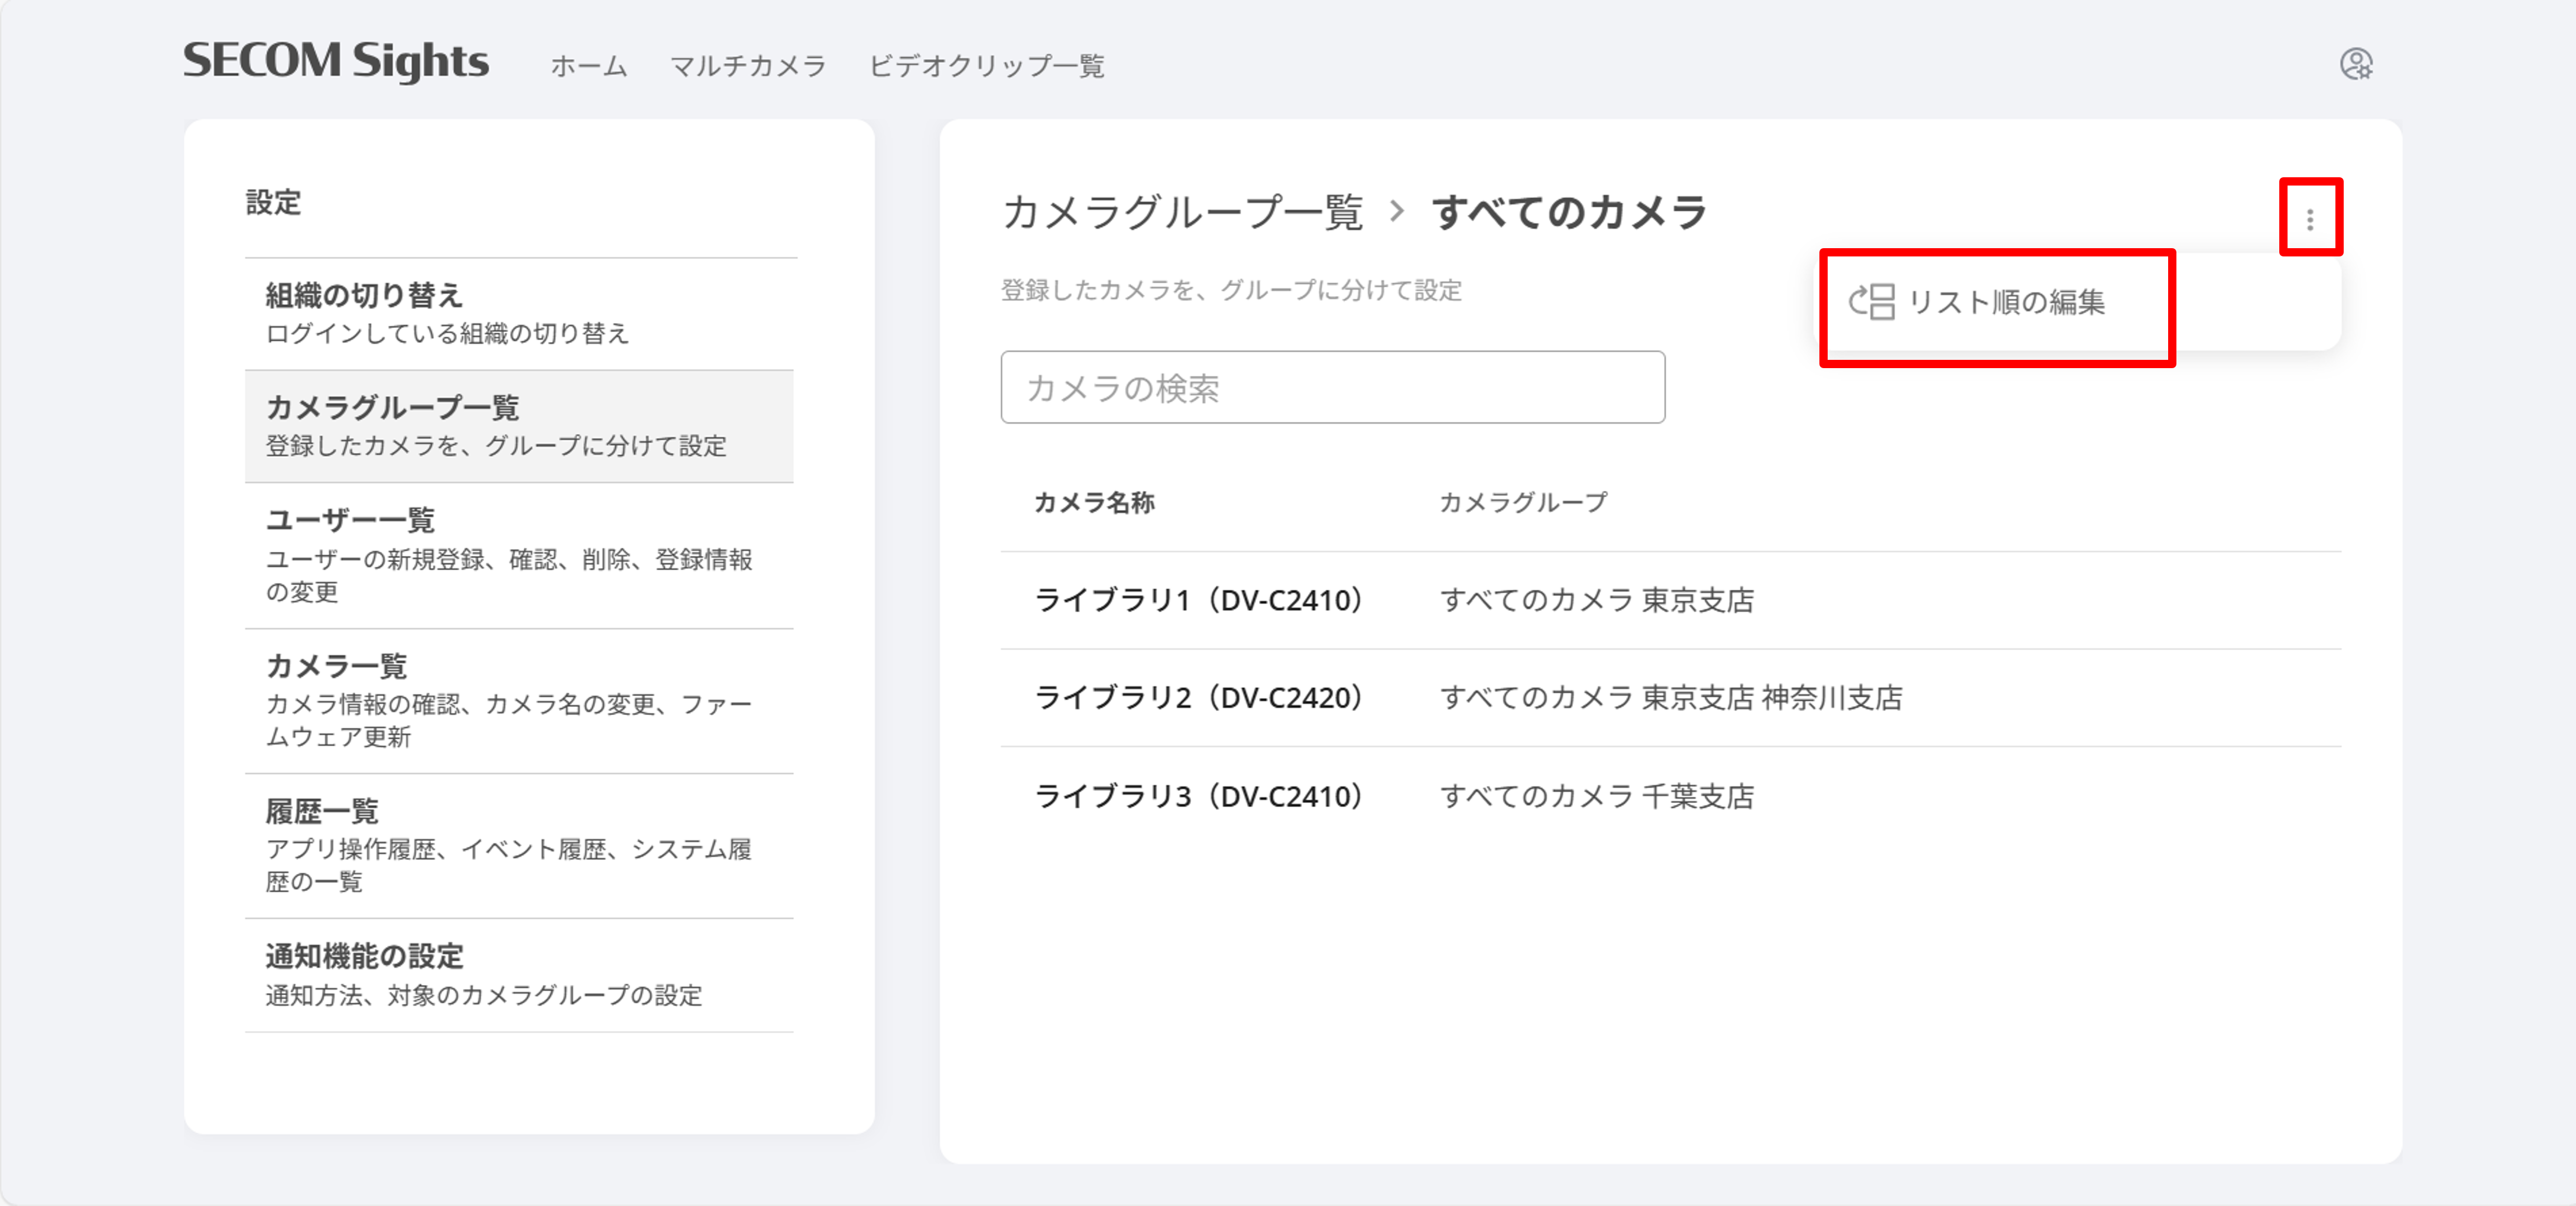Select row ライブラリ1（DV-C2410）

(1671, 600)
